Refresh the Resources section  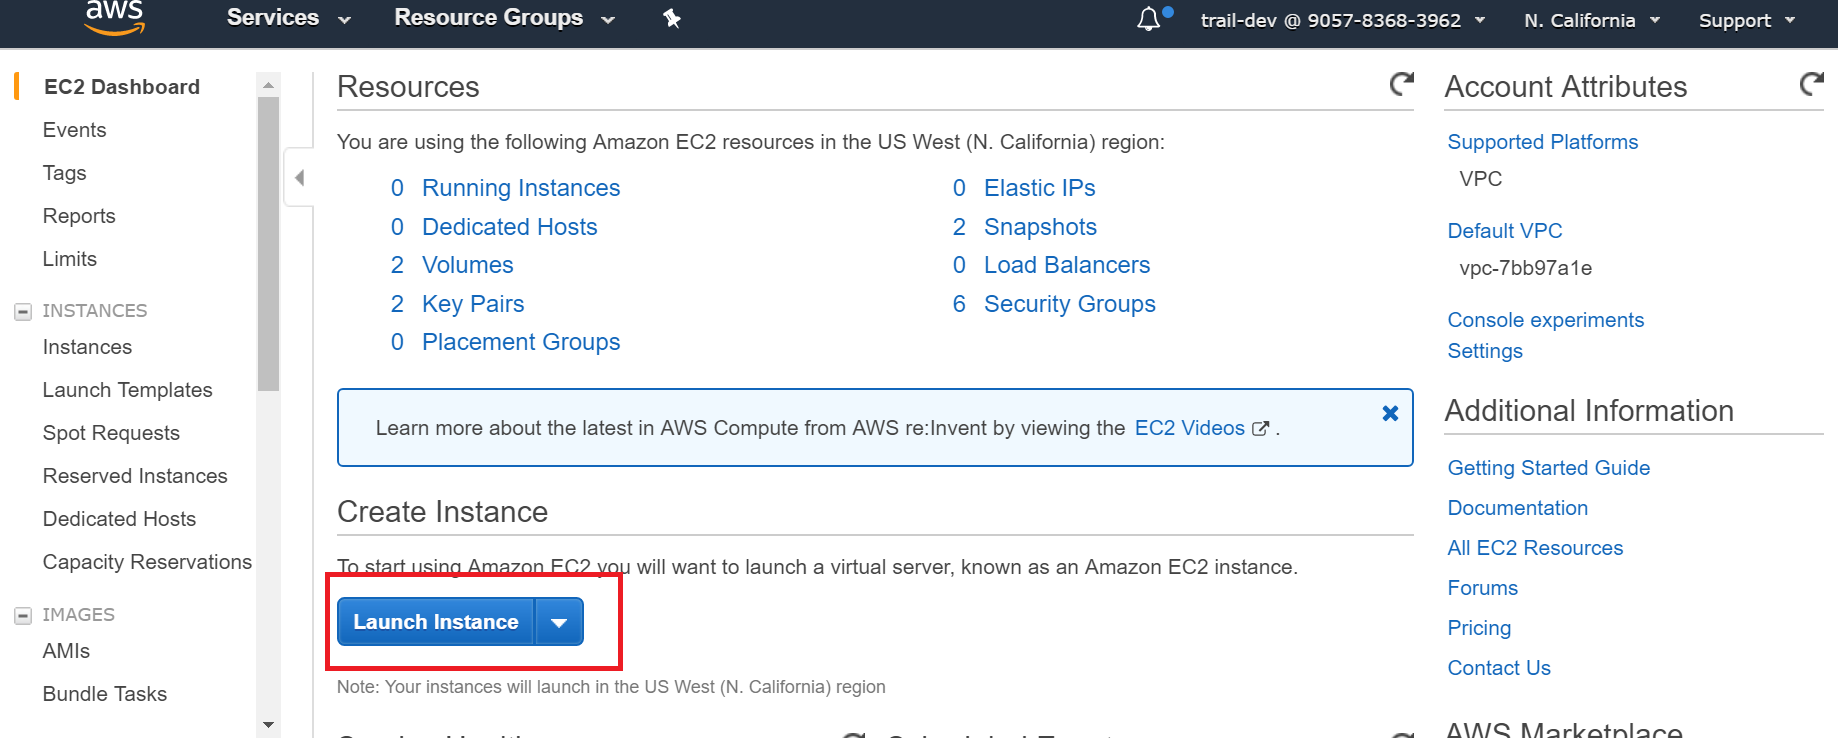tap(1402, 85)
